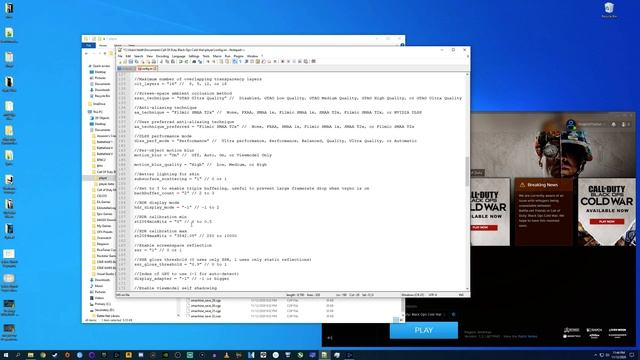Select Music in Explorer navigation pane
Viewport: 640px width, 360px height.
point(98,286)
